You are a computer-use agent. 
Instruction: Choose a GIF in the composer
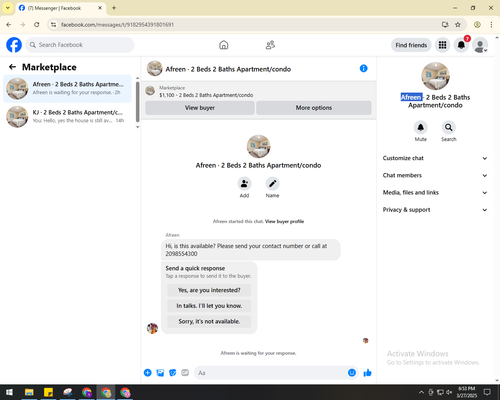pyautogui.click(x=185, y=373)
